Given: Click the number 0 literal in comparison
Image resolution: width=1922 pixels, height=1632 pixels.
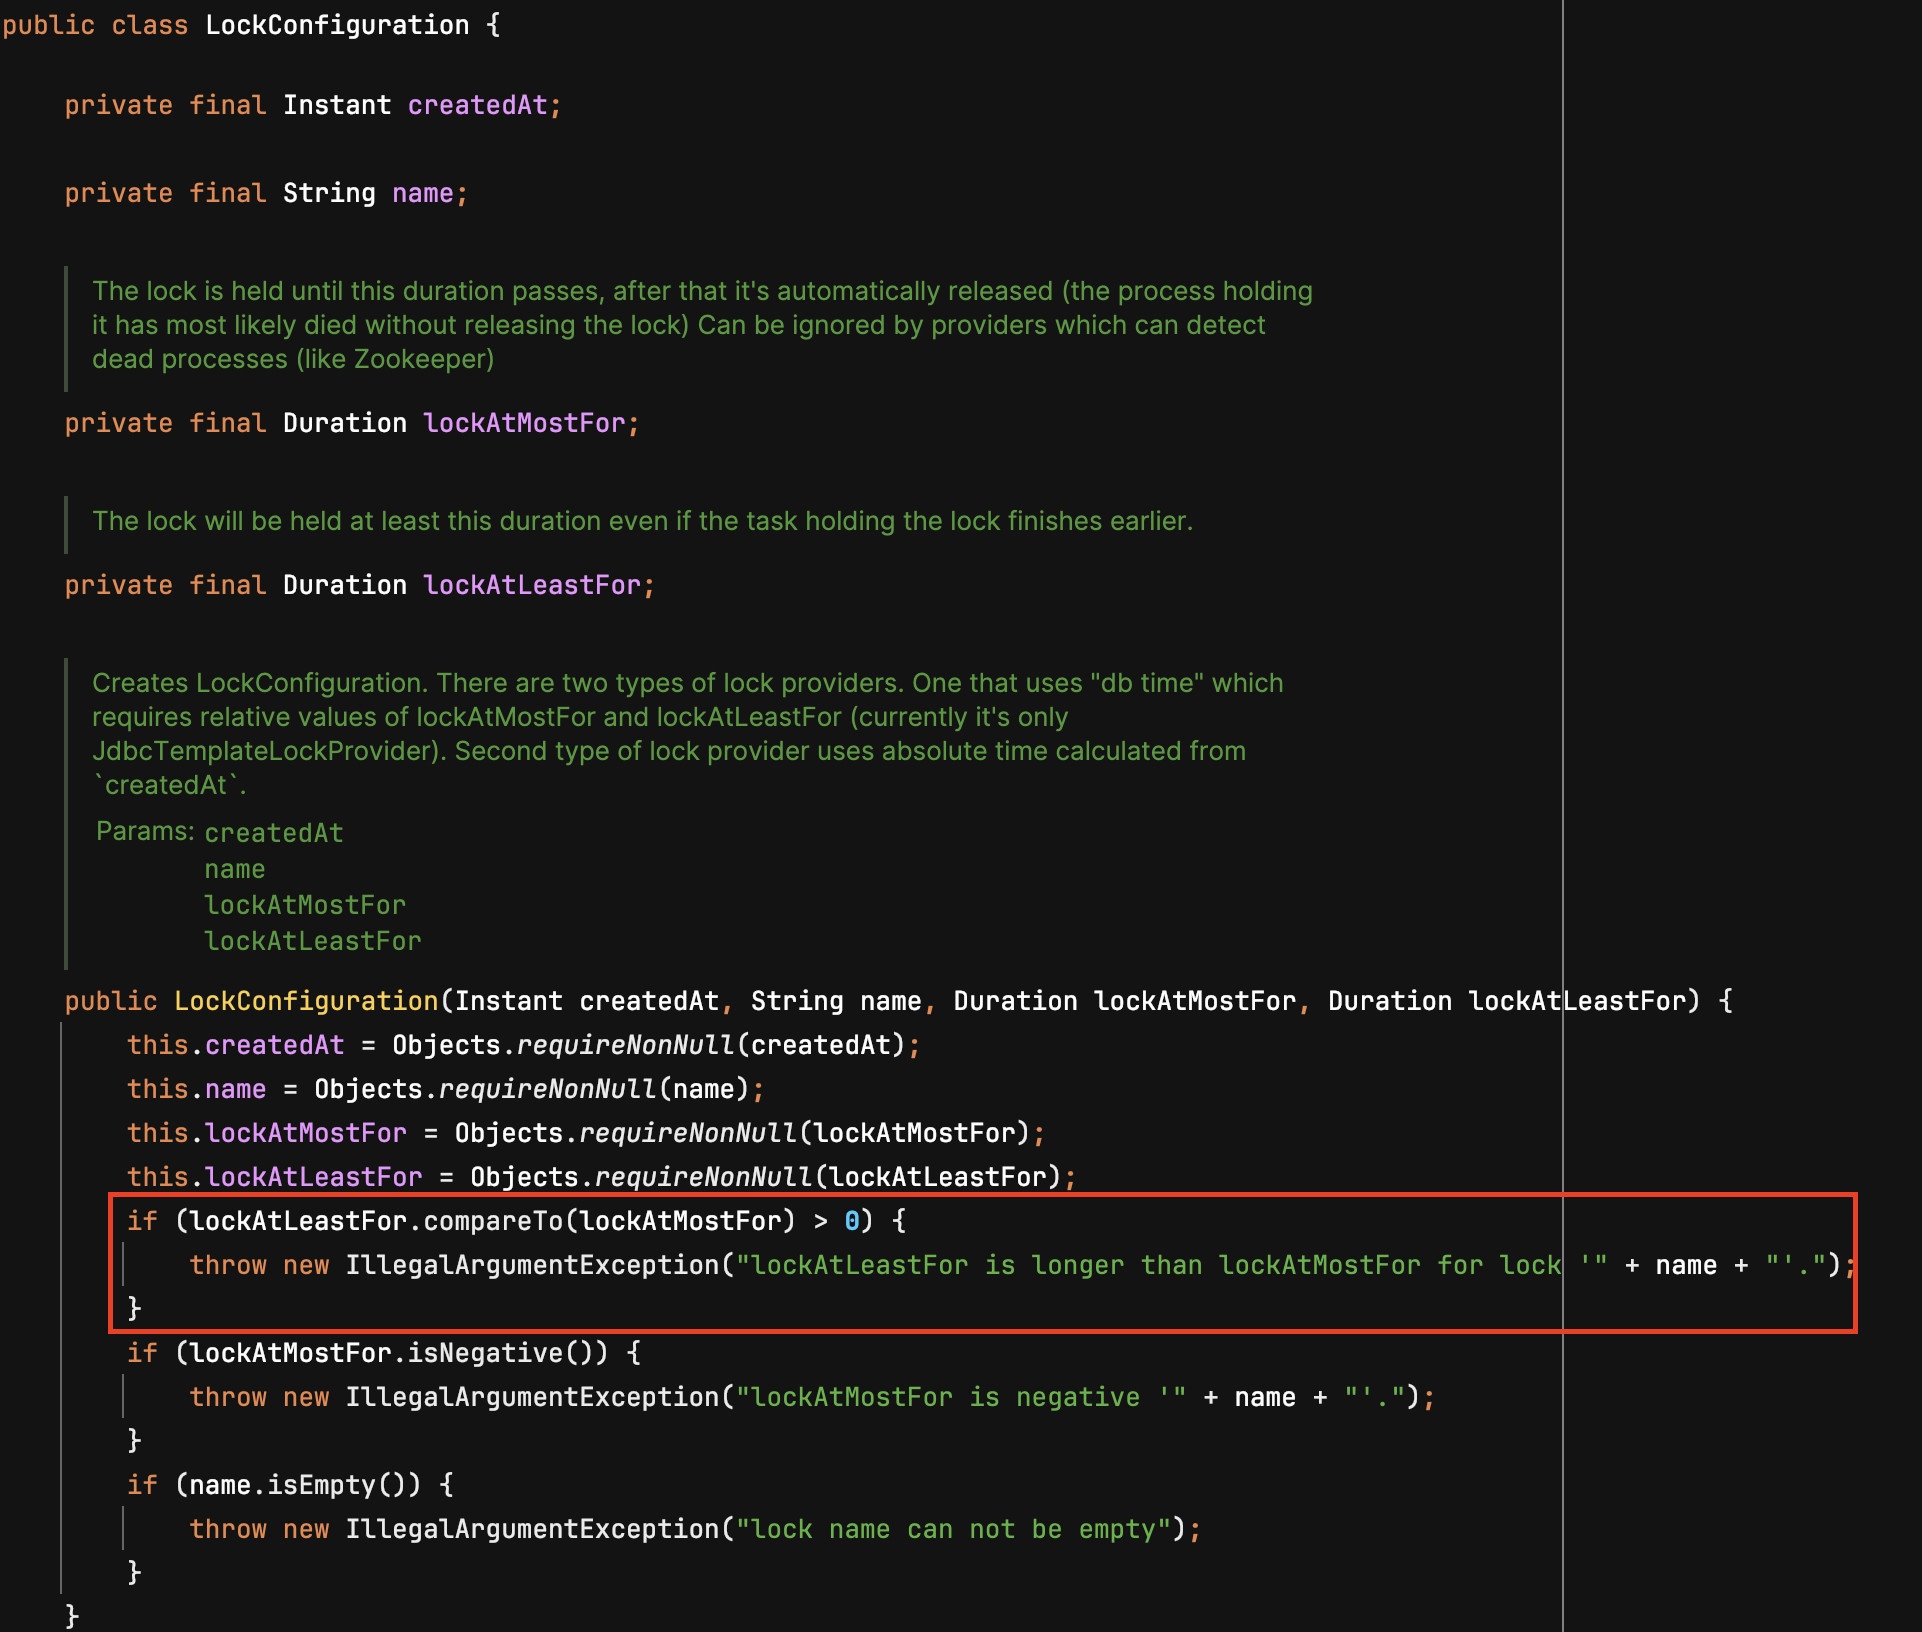Looking at the screenshot, I should pyautogui.click(x=851, y=1221).
